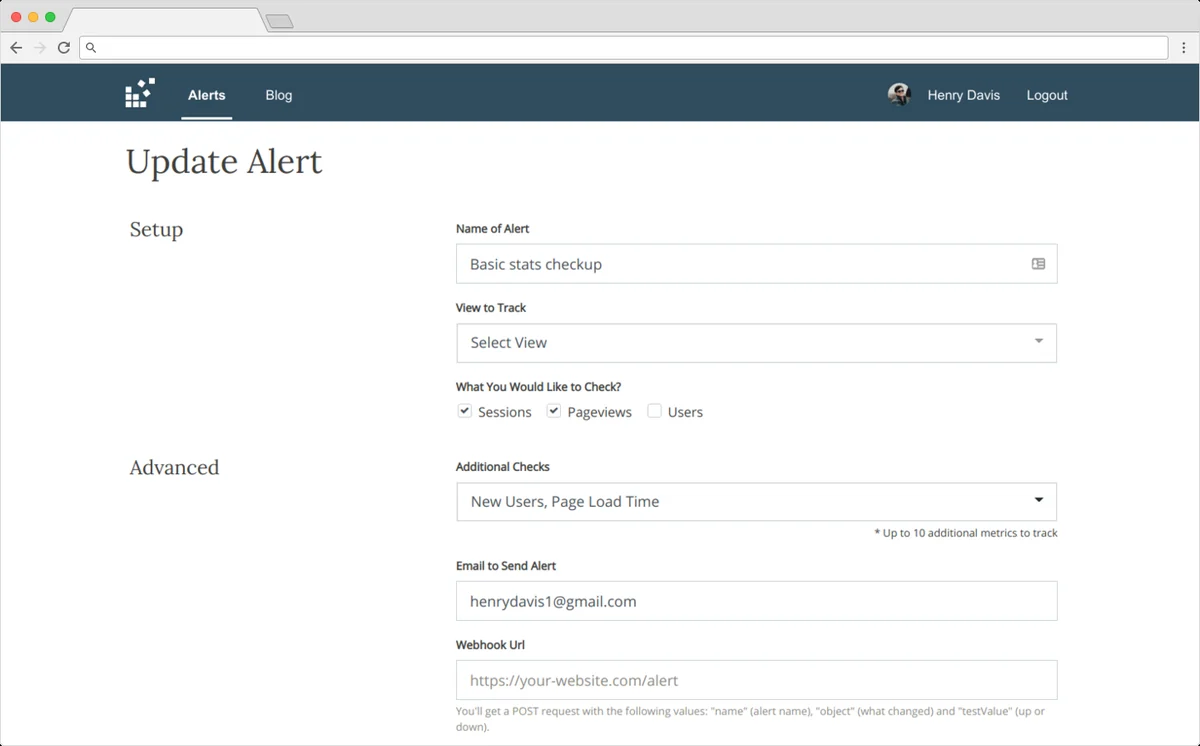
Task: Click the app logo in navbar
Action: coord(139,93)
